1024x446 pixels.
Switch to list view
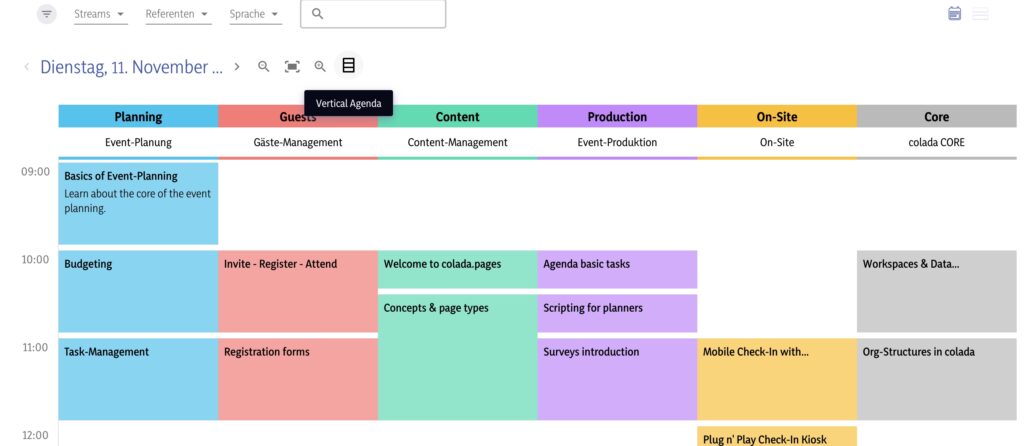click(x=981, y=14)
